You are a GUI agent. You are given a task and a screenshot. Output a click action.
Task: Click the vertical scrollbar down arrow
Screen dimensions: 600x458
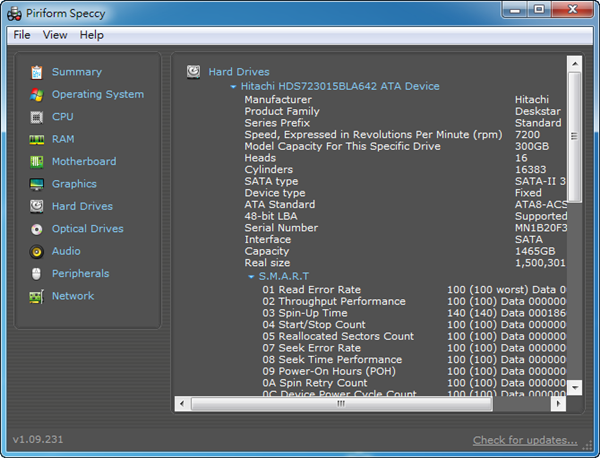coord(574,387)
